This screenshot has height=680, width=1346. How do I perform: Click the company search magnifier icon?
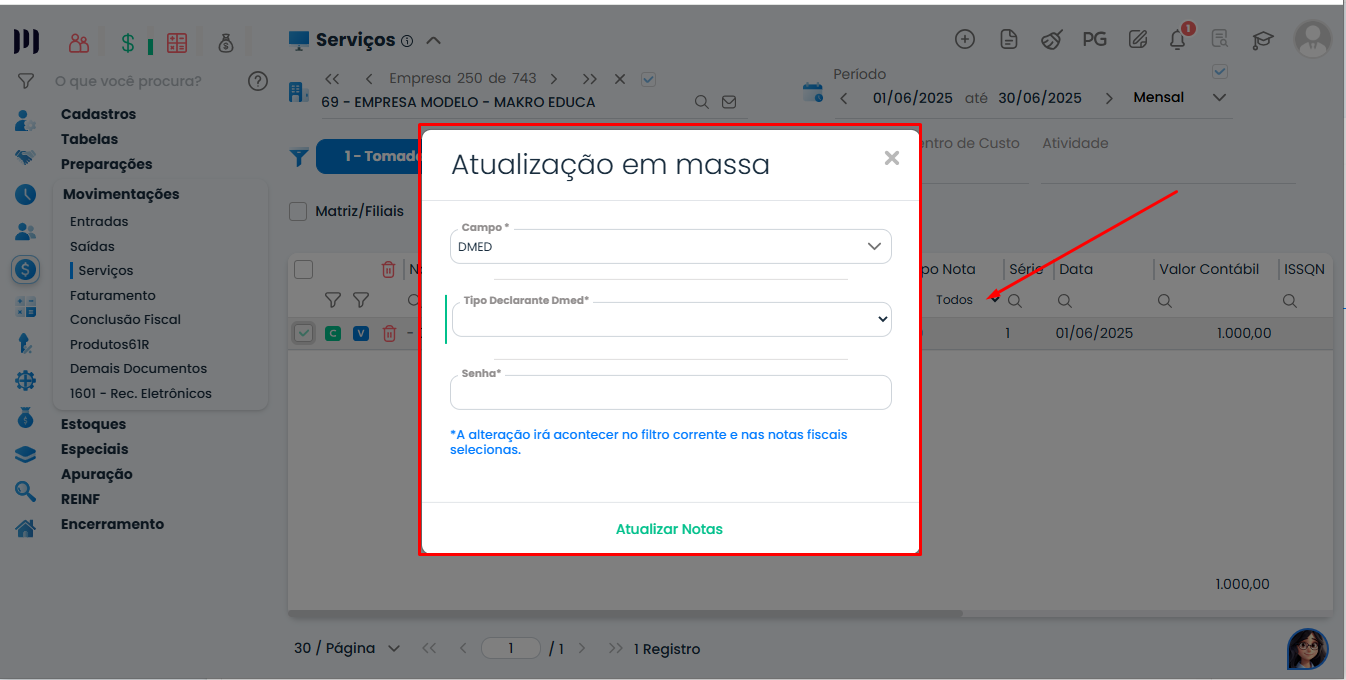(702, 102)
